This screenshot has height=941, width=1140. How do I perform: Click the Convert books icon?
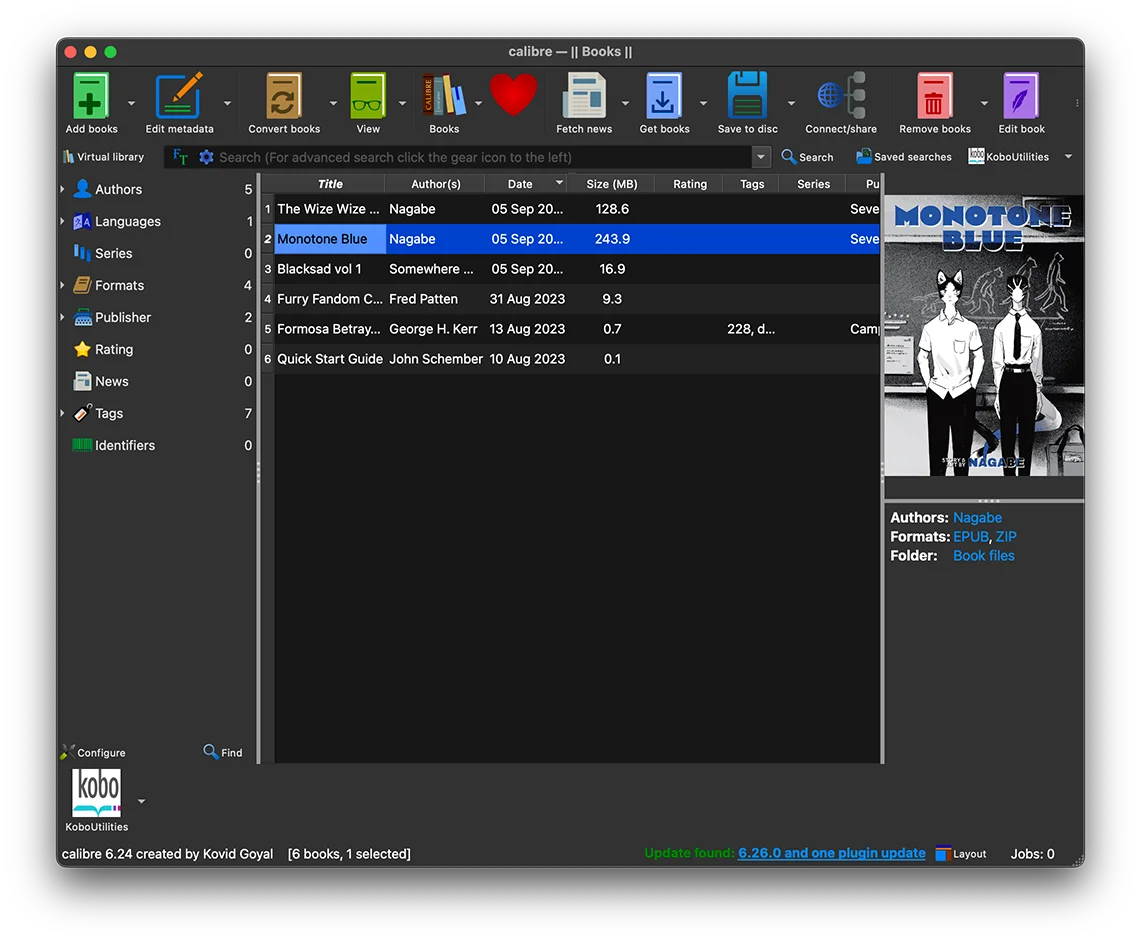[x=284, y=95]
